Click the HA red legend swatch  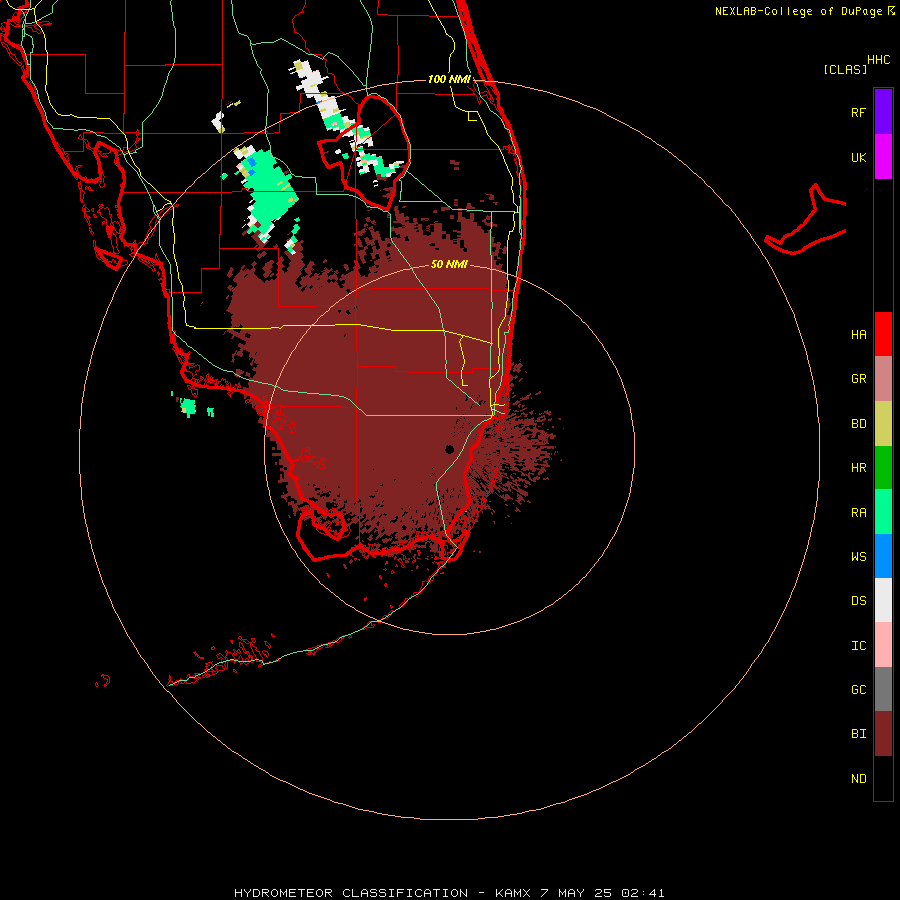pos(883,334)
